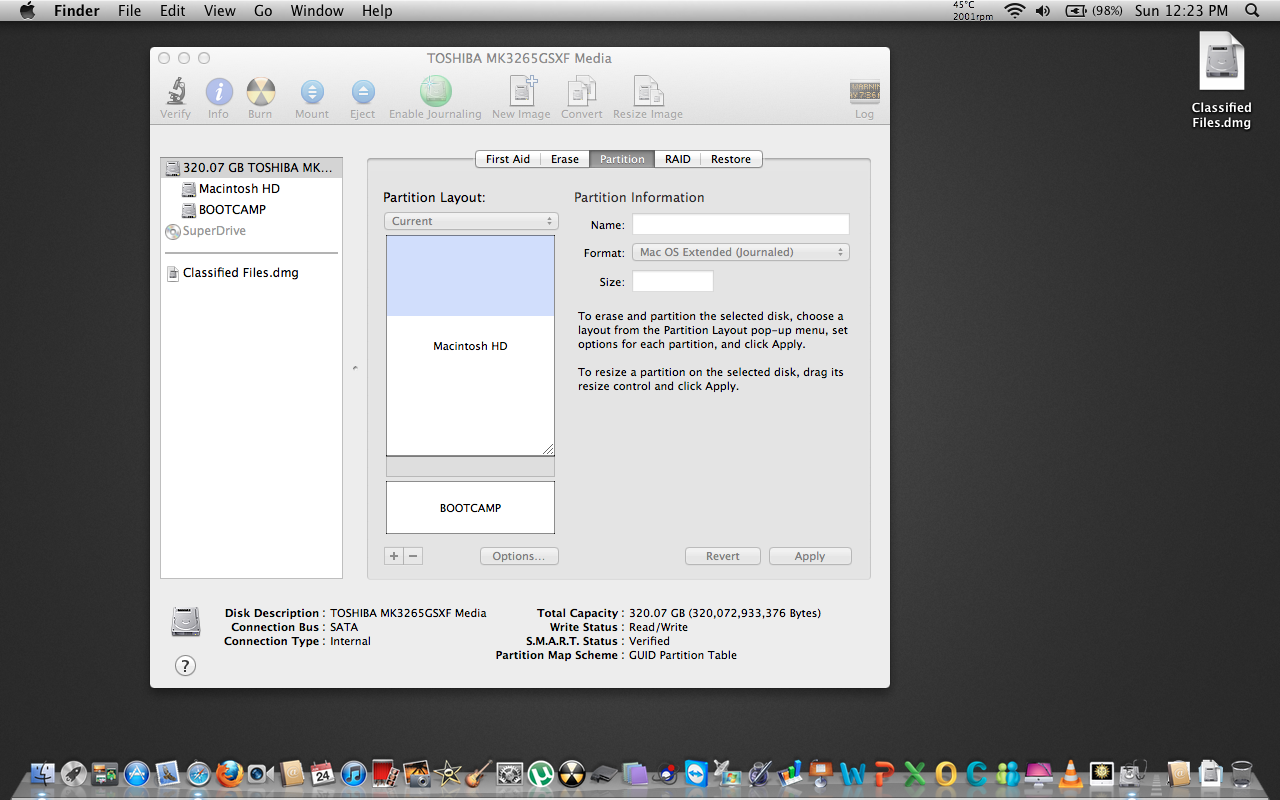Select 320.07 GB TOSHIBA disk in sidebar

coord(252,168)
